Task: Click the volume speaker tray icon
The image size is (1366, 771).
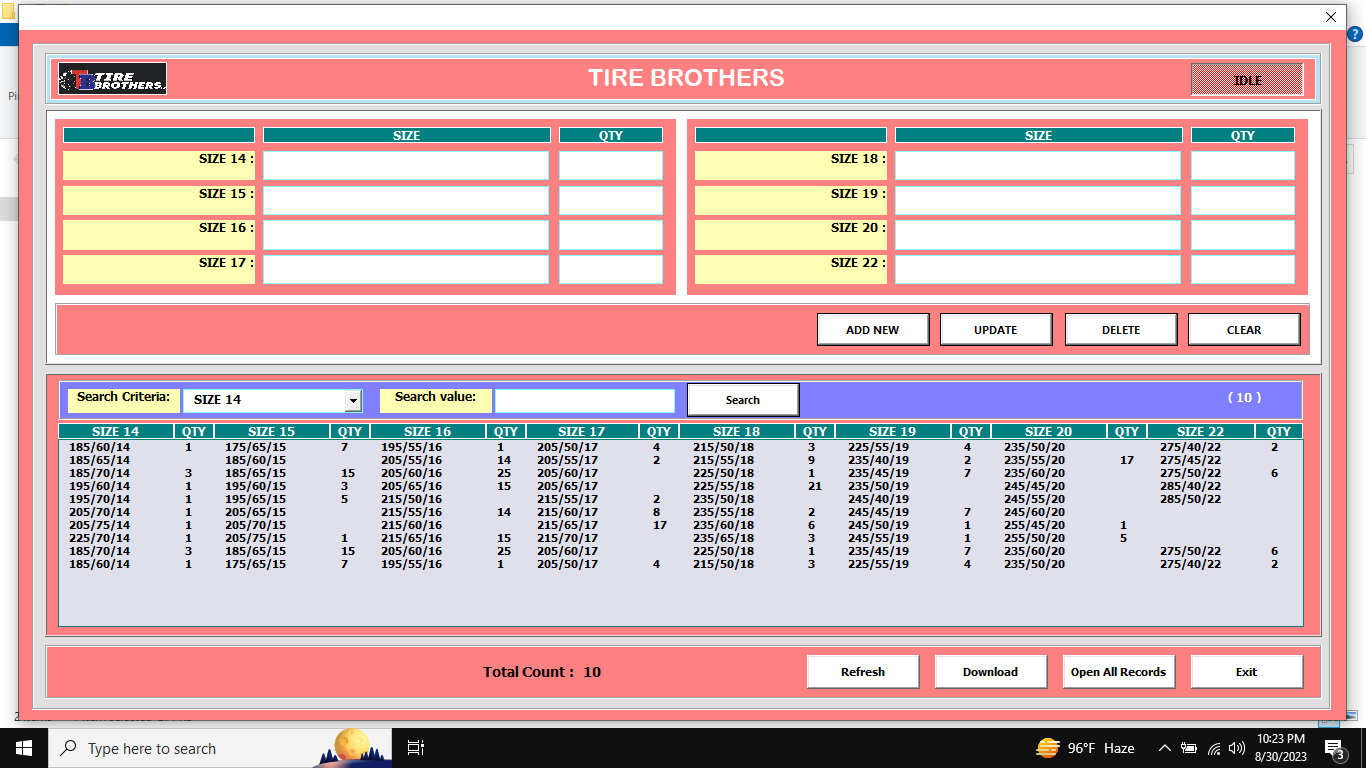Action: [x=1237, y=748]
